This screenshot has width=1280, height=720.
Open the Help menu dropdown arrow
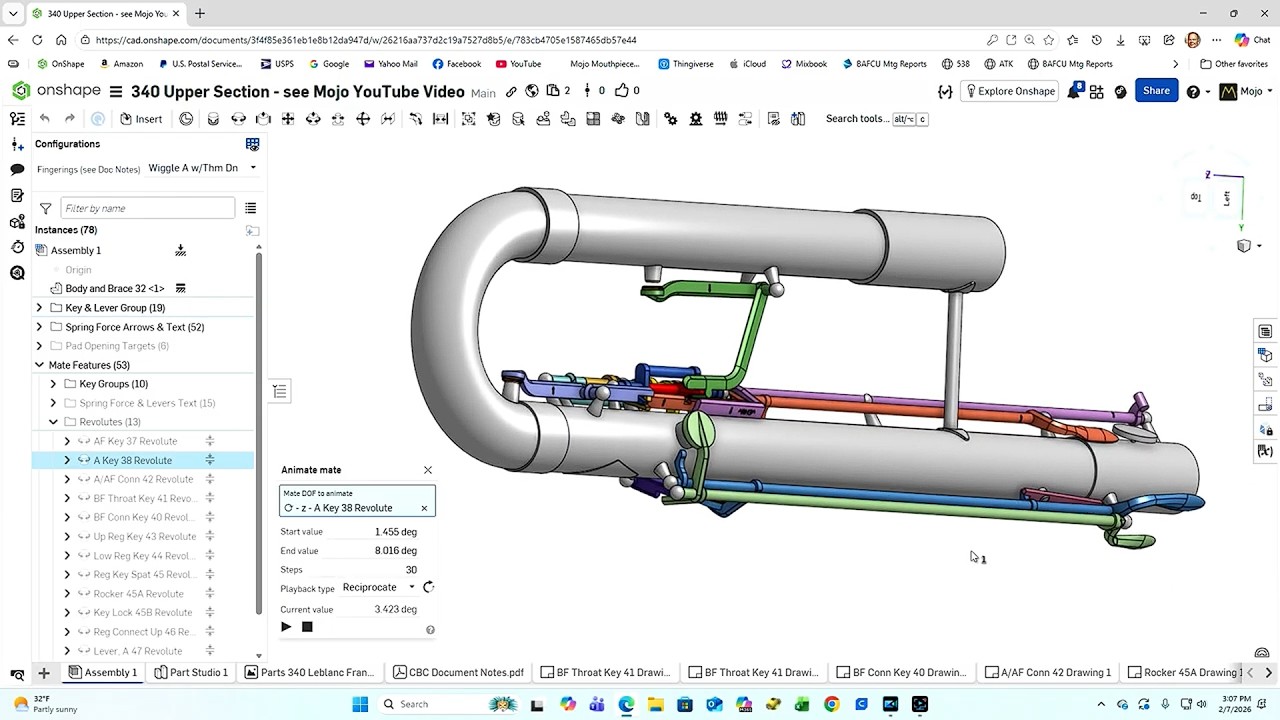[x=1208, y=91]
